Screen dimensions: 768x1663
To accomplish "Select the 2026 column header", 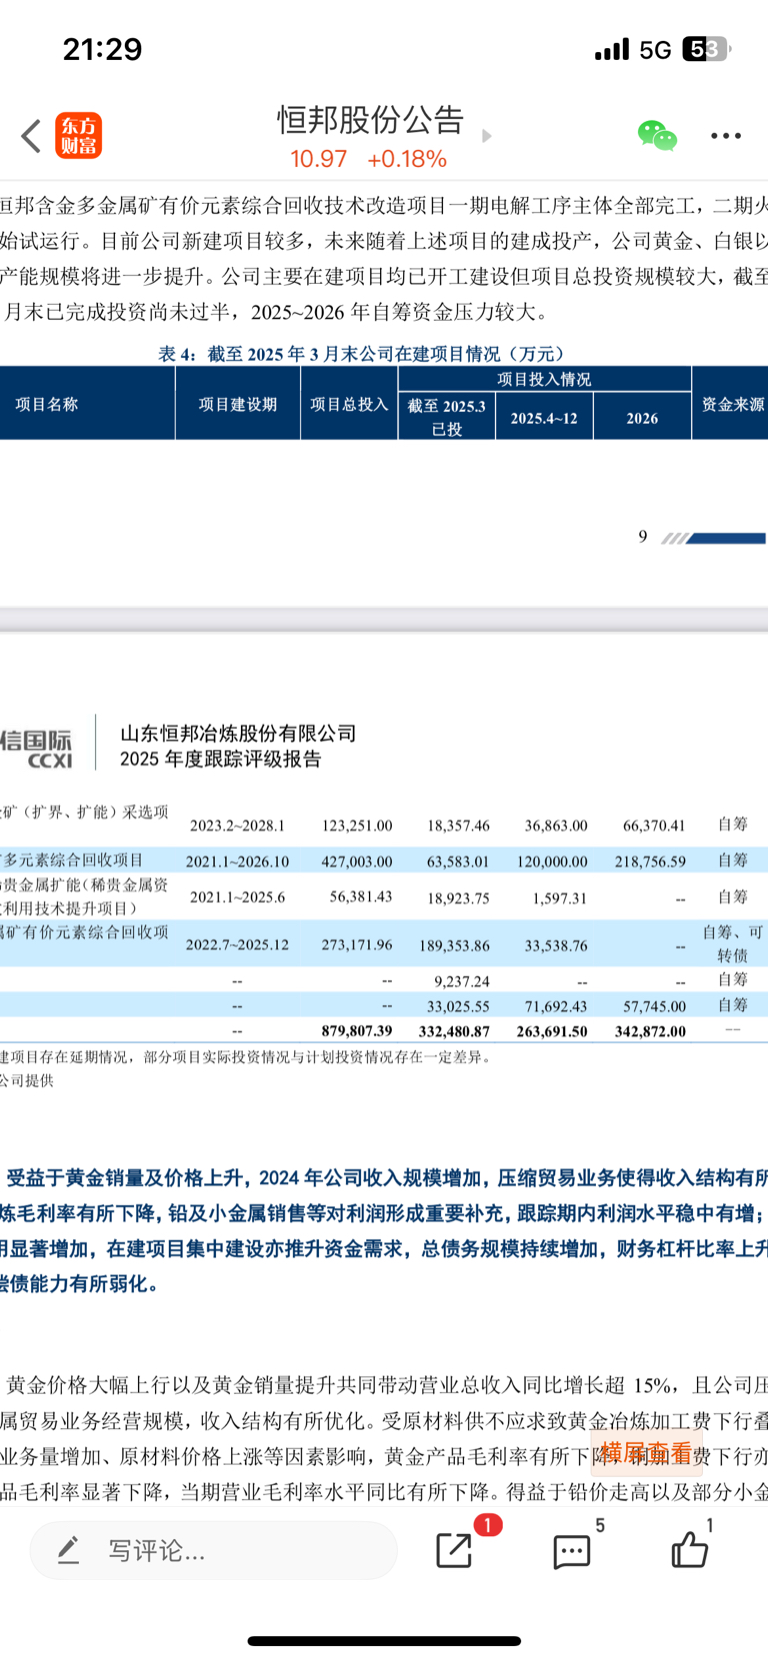I will click(x=642, y=418).
